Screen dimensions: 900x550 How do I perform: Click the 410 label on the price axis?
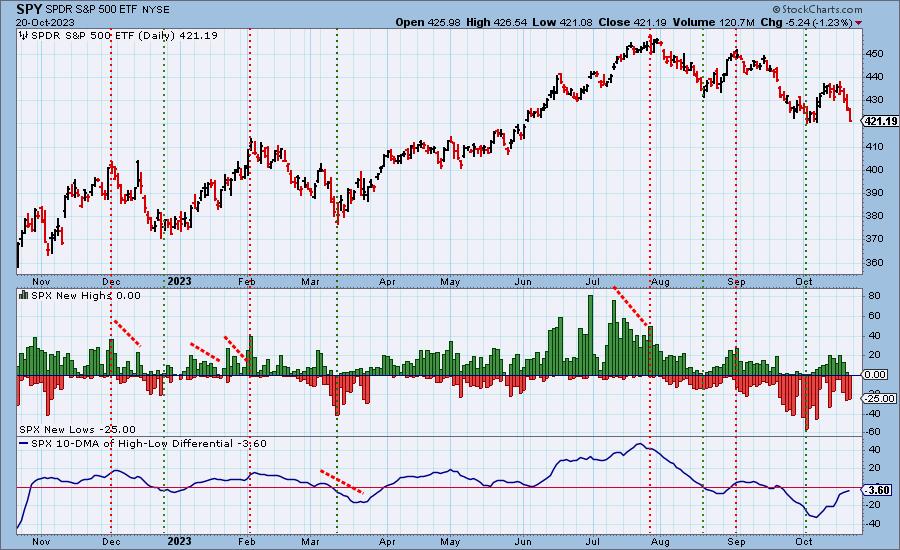point(875,146)
